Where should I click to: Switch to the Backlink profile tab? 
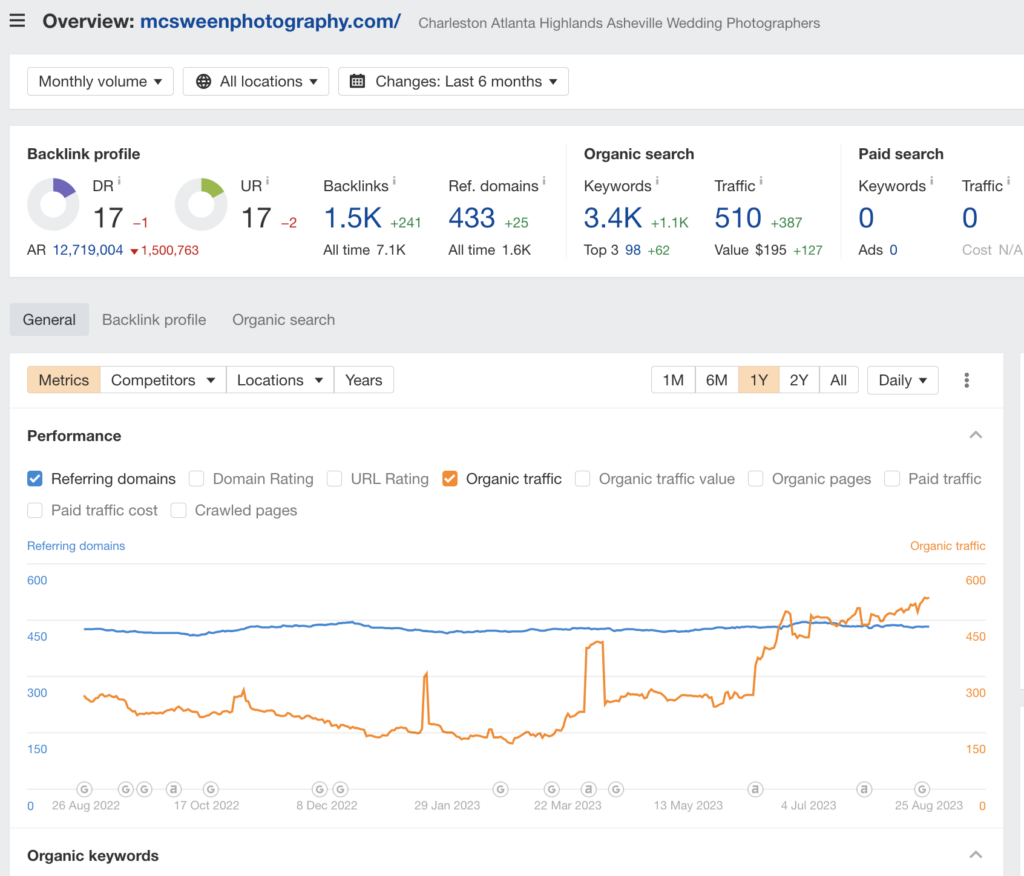pos(154,319)
